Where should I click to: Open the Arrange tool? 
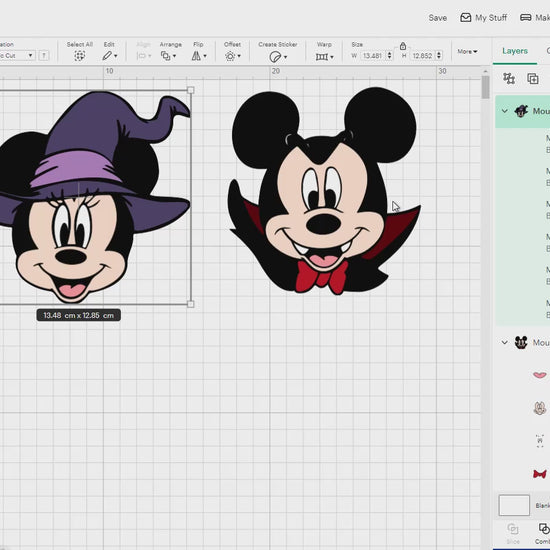[165, 55]
